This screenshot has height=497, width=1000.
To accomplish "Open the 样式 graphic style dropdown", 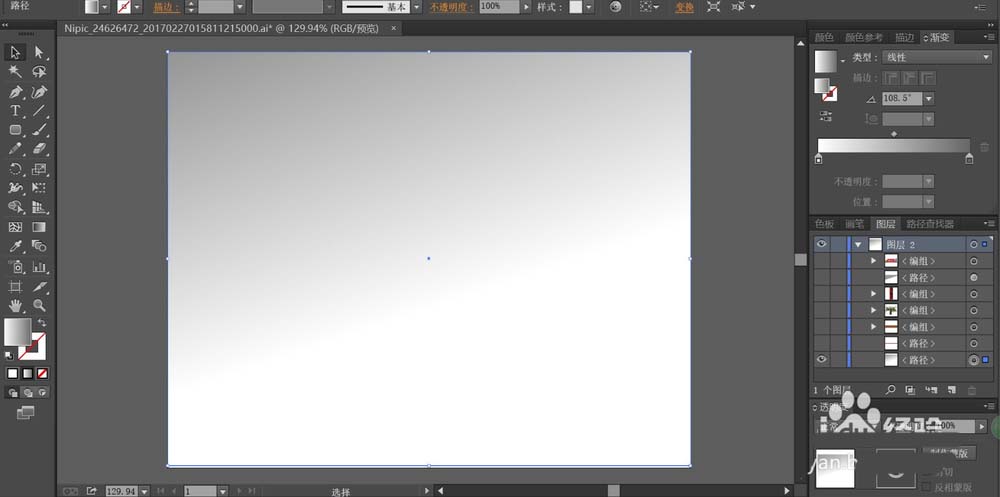I will 588,7.
